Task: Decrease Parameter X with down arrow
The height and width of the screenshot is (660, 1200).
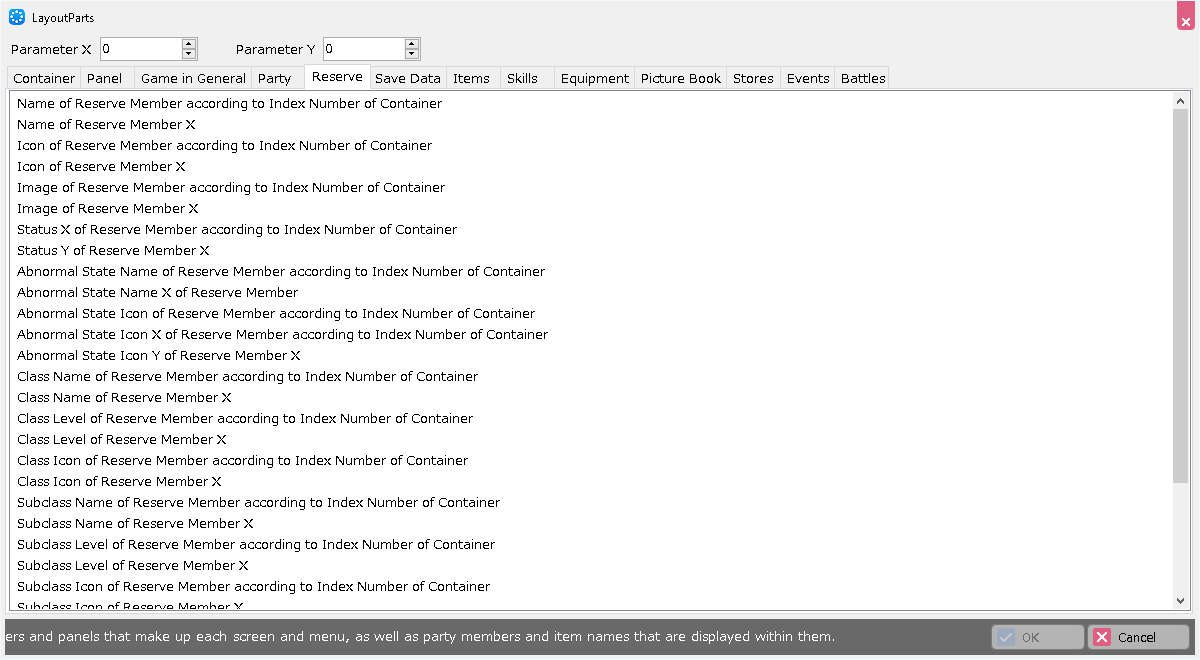Action: (189, 54)
